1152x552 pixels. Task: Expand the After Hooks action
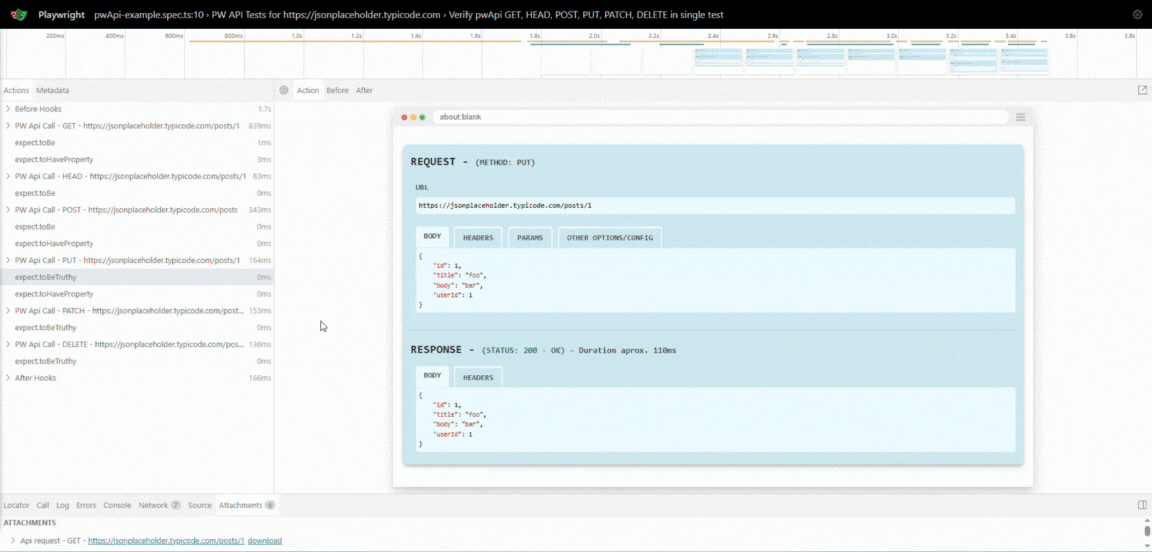pos(8,378)
